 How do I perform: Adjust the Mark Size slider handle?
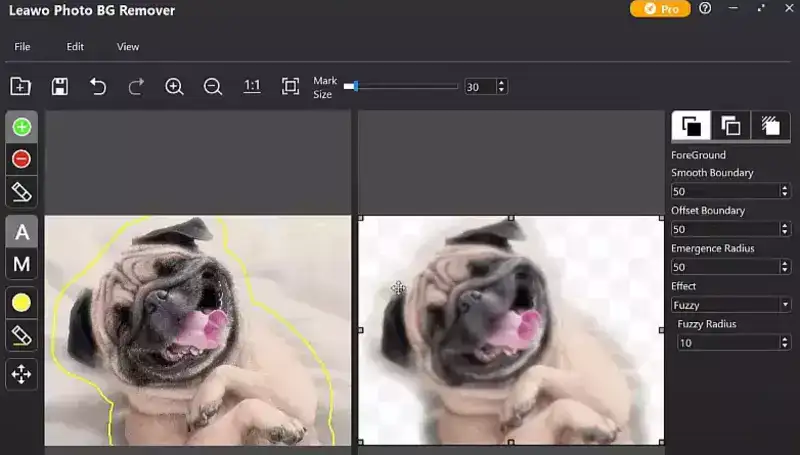356,86
